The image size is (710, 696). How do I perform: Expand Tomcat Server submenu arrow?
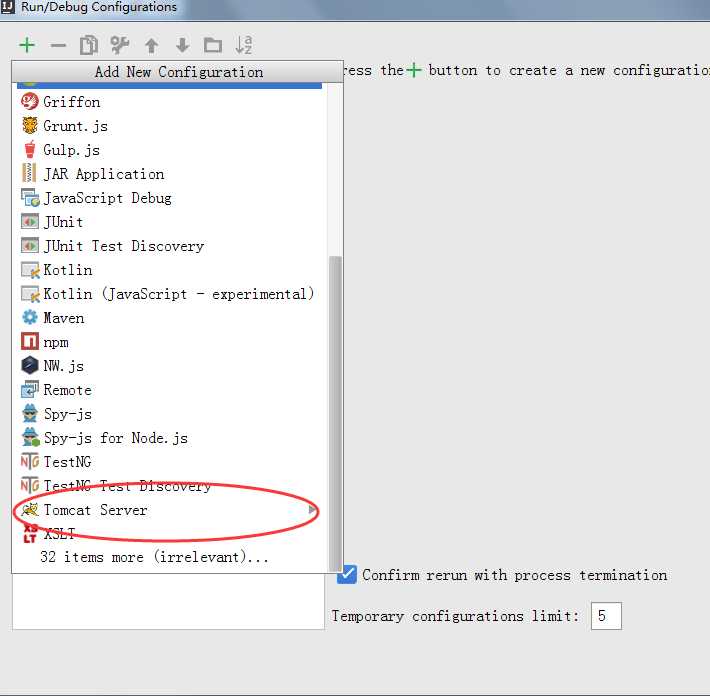pos(312,510)
